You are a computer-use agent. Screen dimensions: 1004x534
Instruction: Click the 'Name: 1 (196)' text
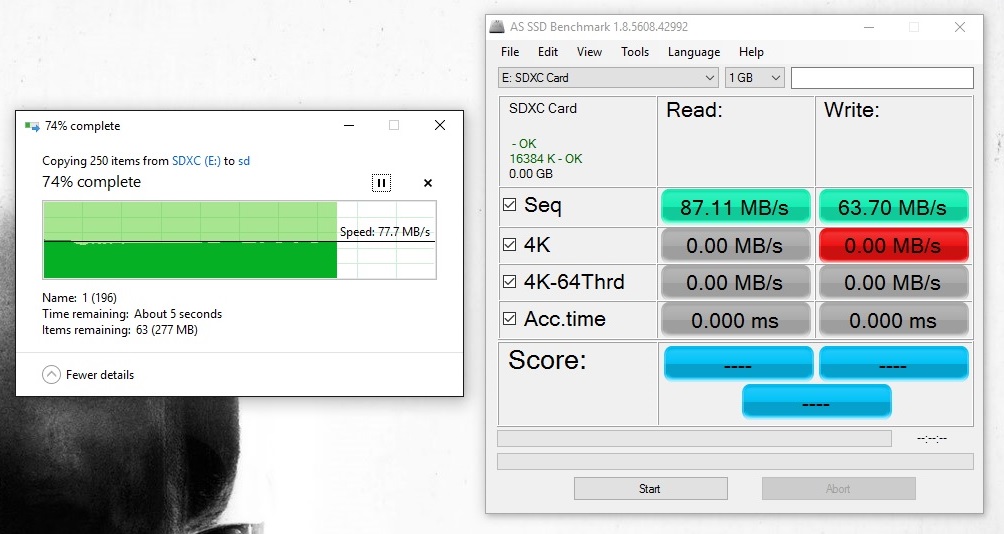click(79, 298)
